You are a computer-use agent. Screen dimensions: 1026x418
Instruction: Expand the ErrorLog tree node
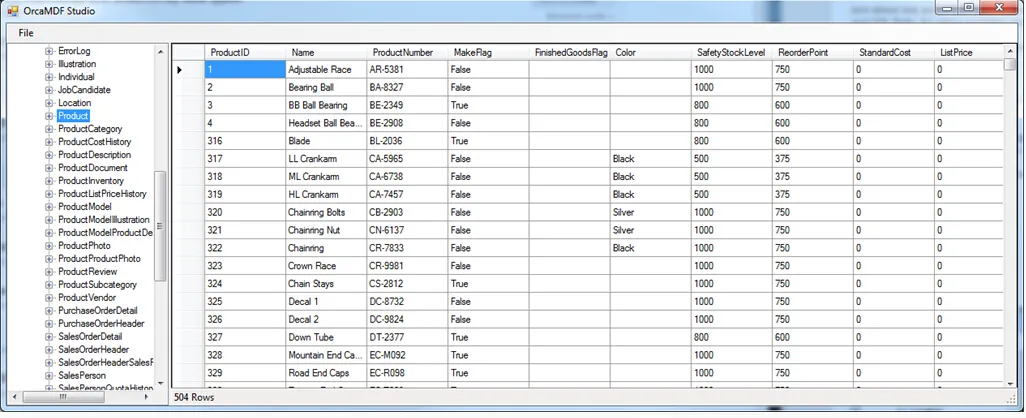click(49, 51)
